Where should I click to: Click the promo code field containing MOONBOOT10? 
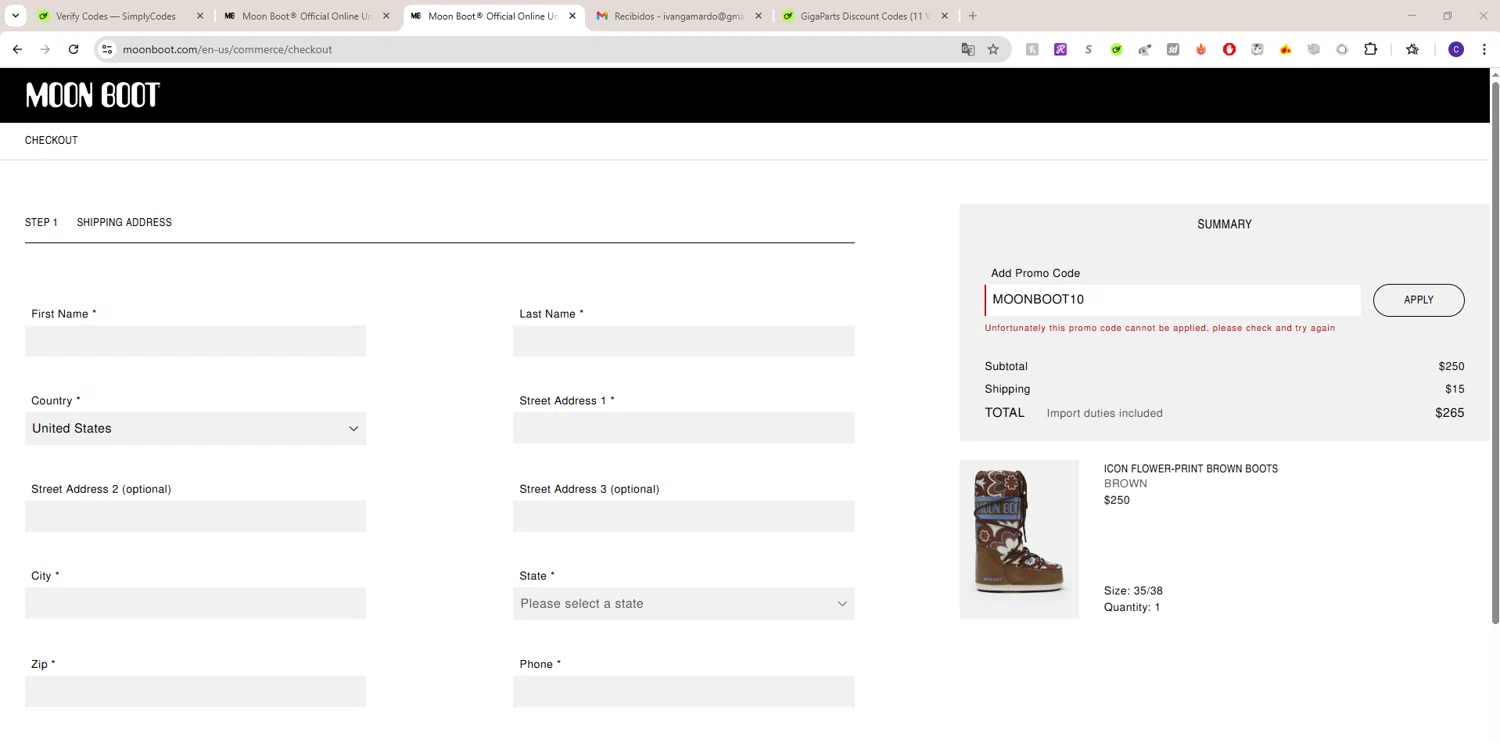coord(1172,300)
